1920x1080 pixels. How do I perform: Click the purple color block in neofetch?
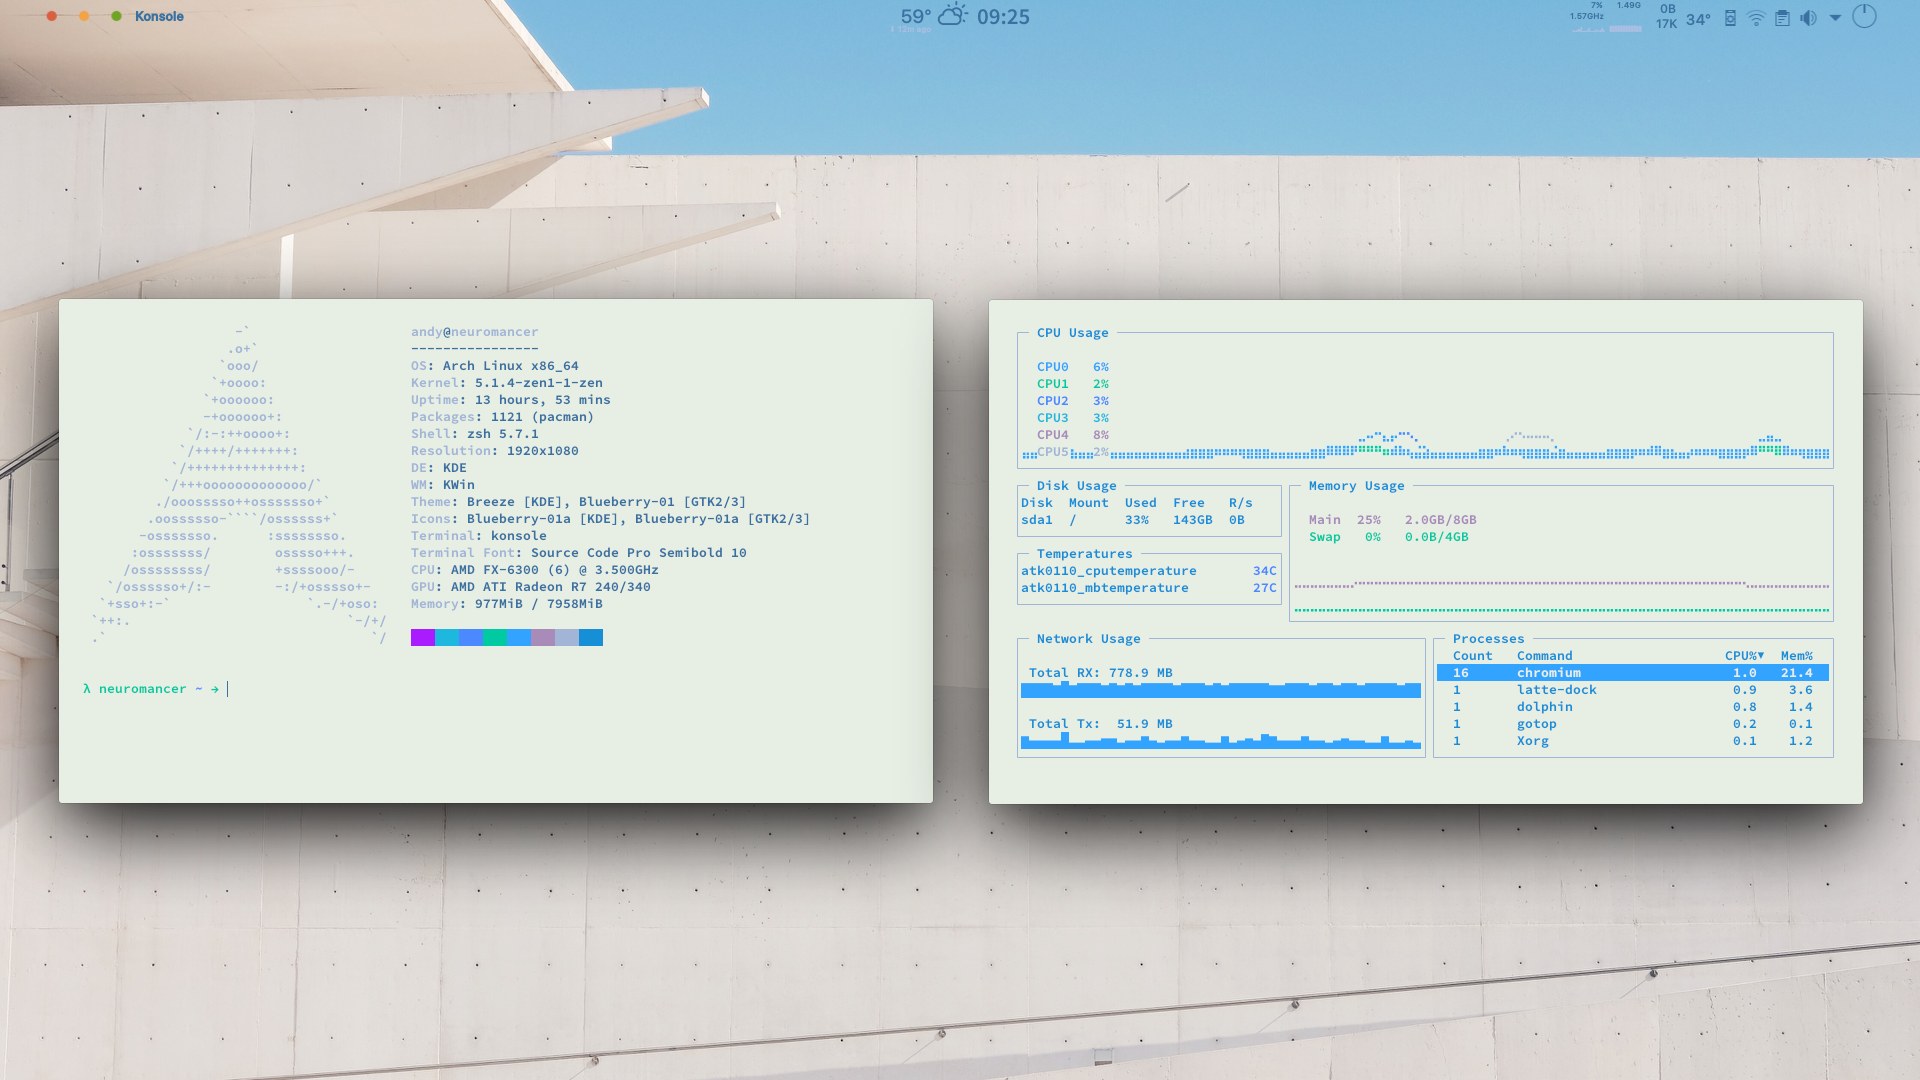point(423,638)
